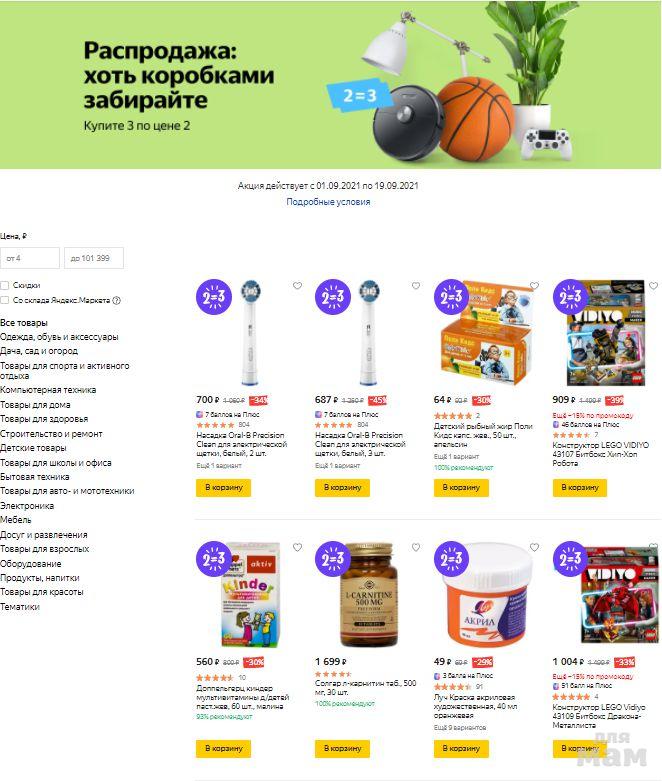This screenshot has width=662, height=781.
Task: Open help icon next to Яндекс.Маркет warehouse
Action: pyautogui.click(x=117, y=300)
